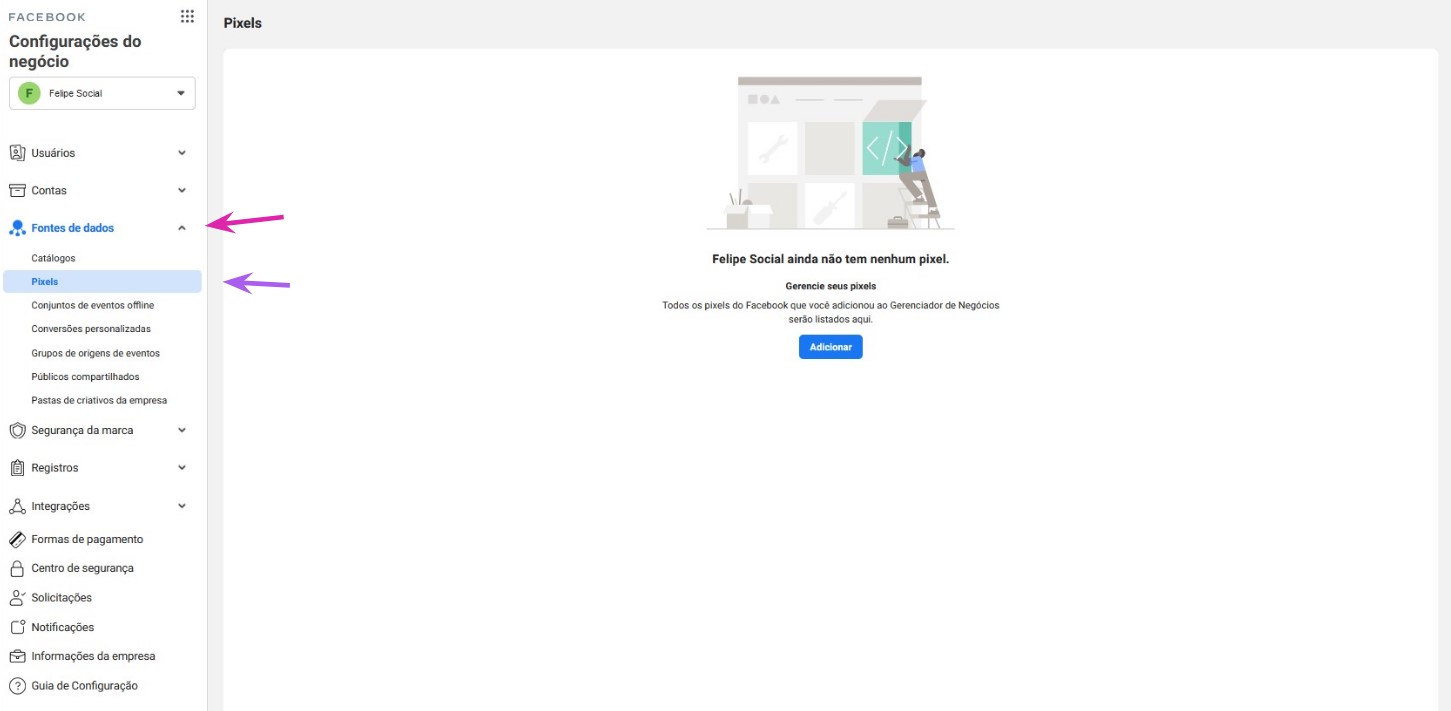Click the Configurações do negócio heading
The height and width of the screenshot is (711, 1451).
tap(75, 51)
